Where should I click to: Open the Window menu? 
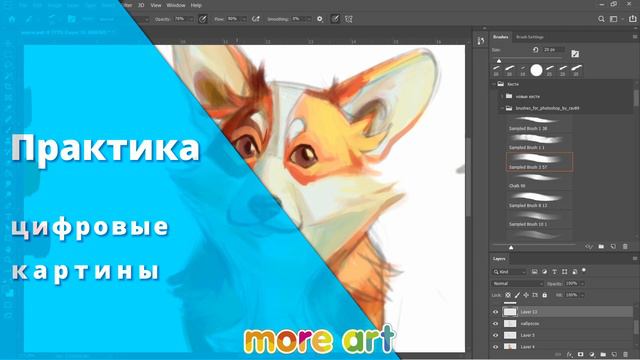tap(176, 5)
